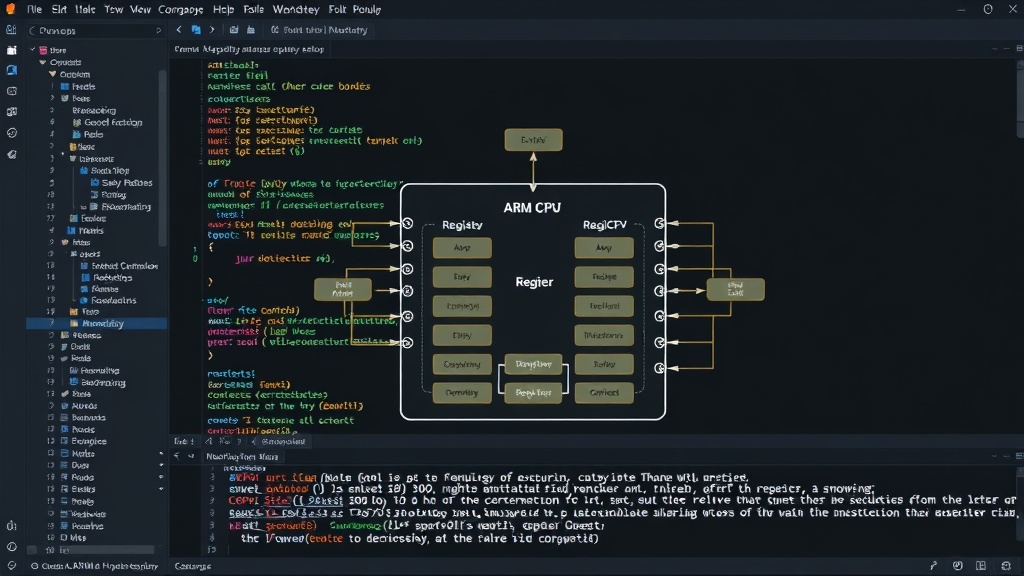Screen dimensions: 1024x576
Task: Click the top block under the 'Registy' heading
Action: 462,248
